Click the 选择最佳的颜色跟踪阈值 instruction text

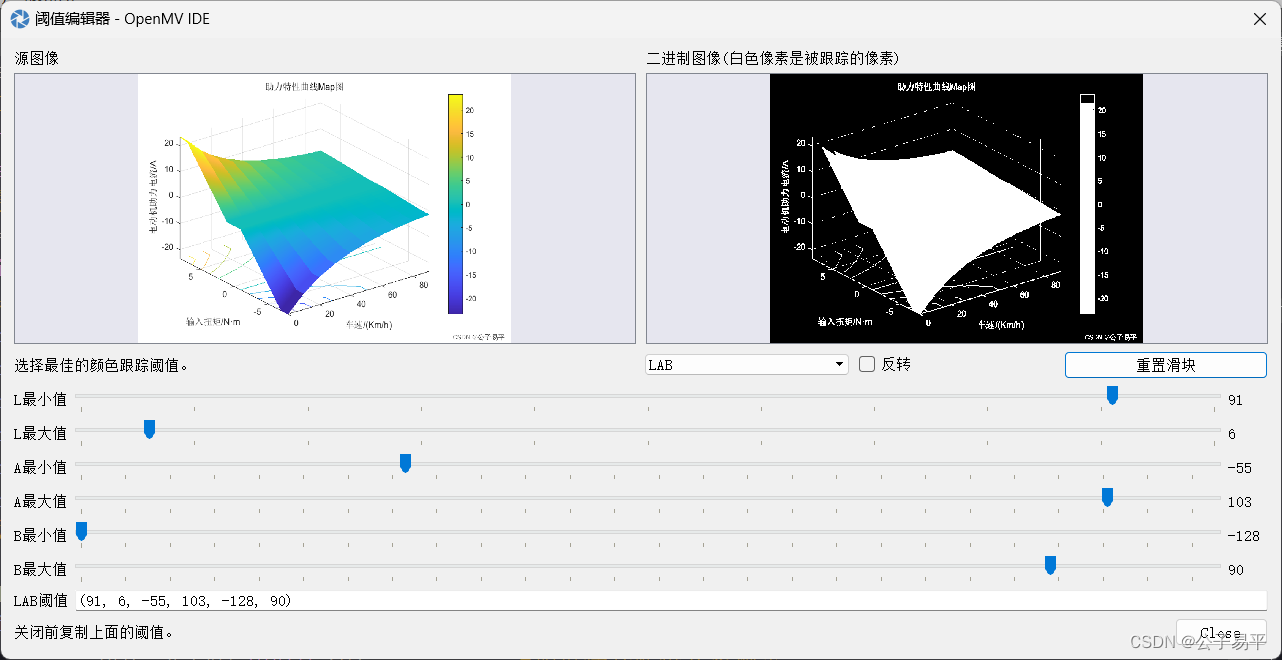coord(102,365)
